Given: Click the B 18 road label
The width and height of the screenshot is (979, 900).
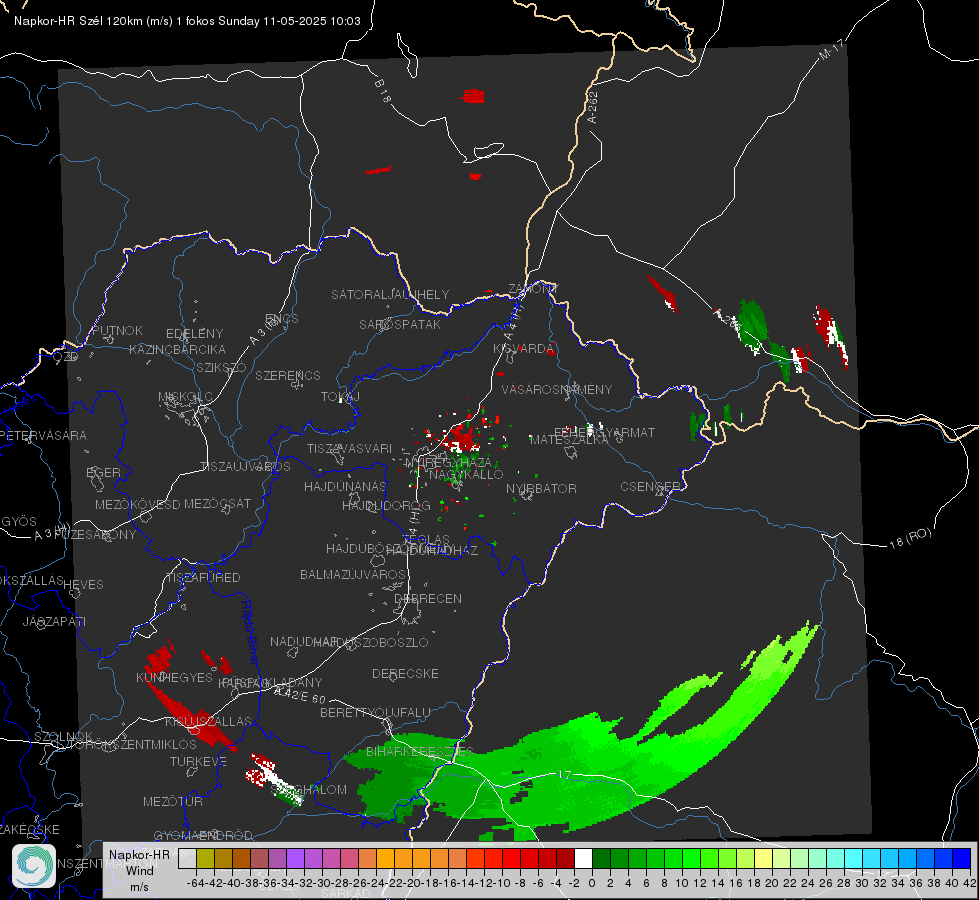Looking at the screenshot, I should (382, 91).
